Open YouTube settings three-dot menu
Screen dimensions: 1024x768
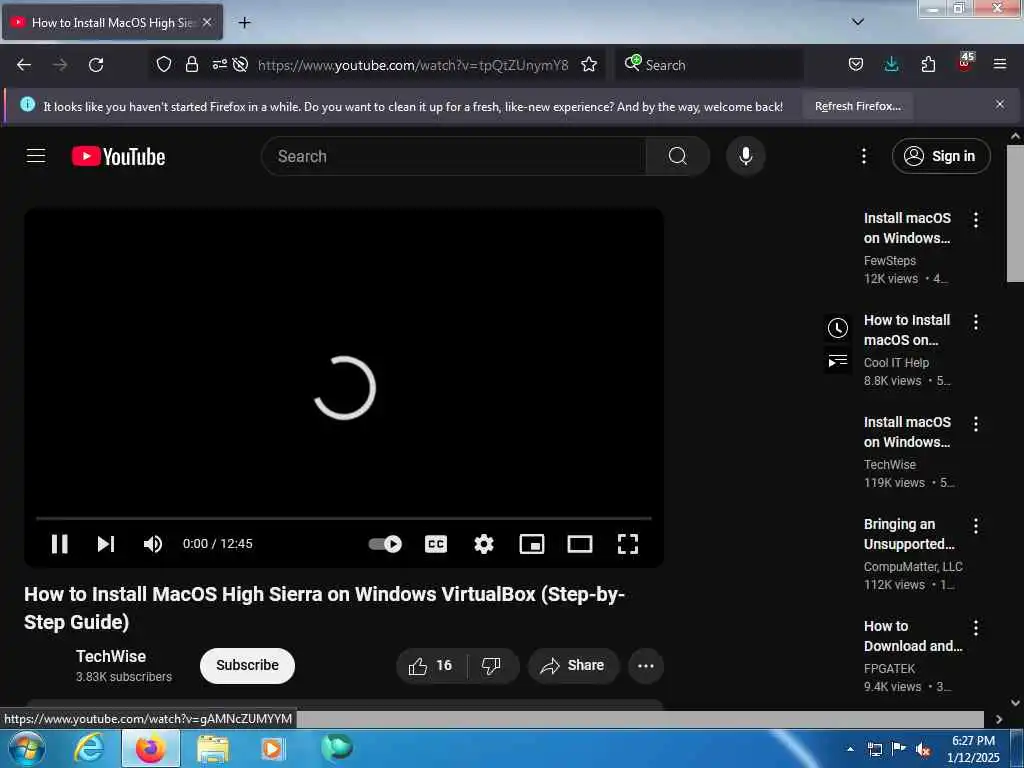(x=863, y=156)
